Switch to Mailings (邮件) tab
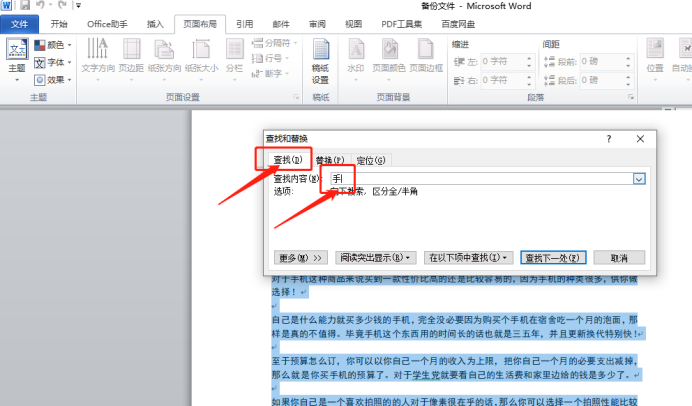 click(x=281, y=24)
